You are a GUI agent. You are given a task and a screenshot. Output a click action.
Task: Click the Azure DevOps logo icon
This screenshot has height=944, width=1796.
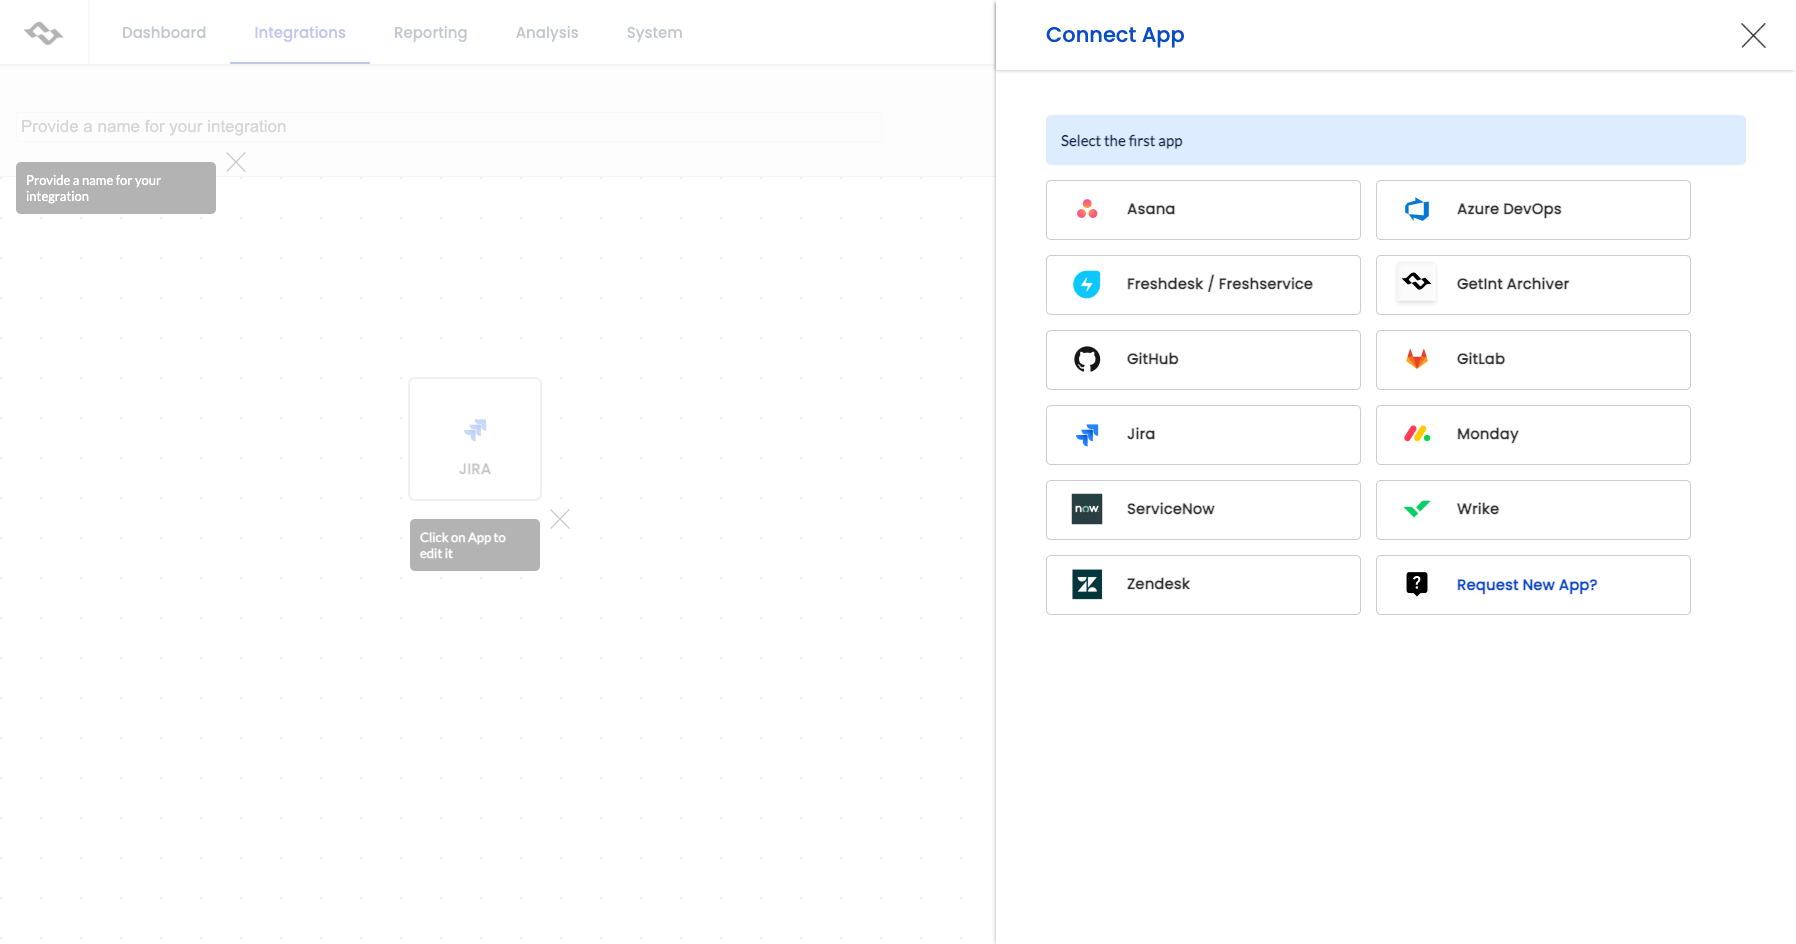tap(1417, 209)
